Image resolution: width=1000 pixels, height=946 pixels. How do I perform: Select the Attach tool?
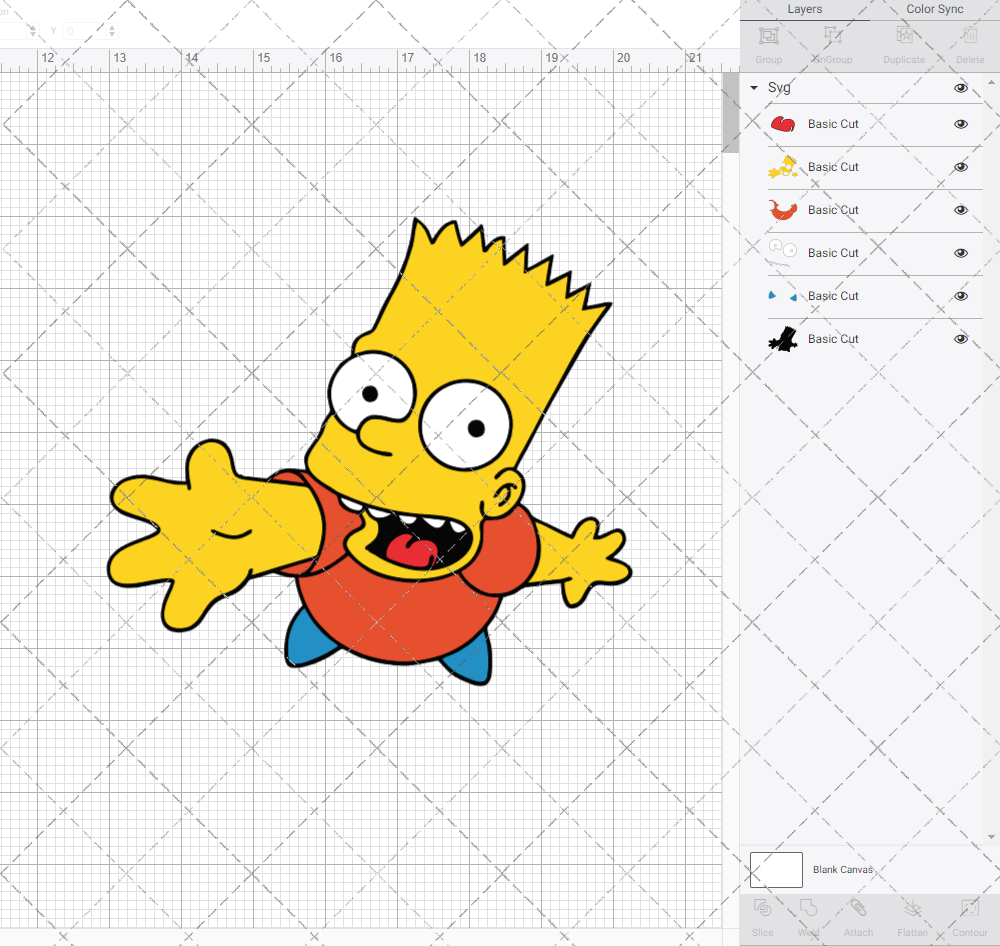pyautogui.click(x=858, y=908)
